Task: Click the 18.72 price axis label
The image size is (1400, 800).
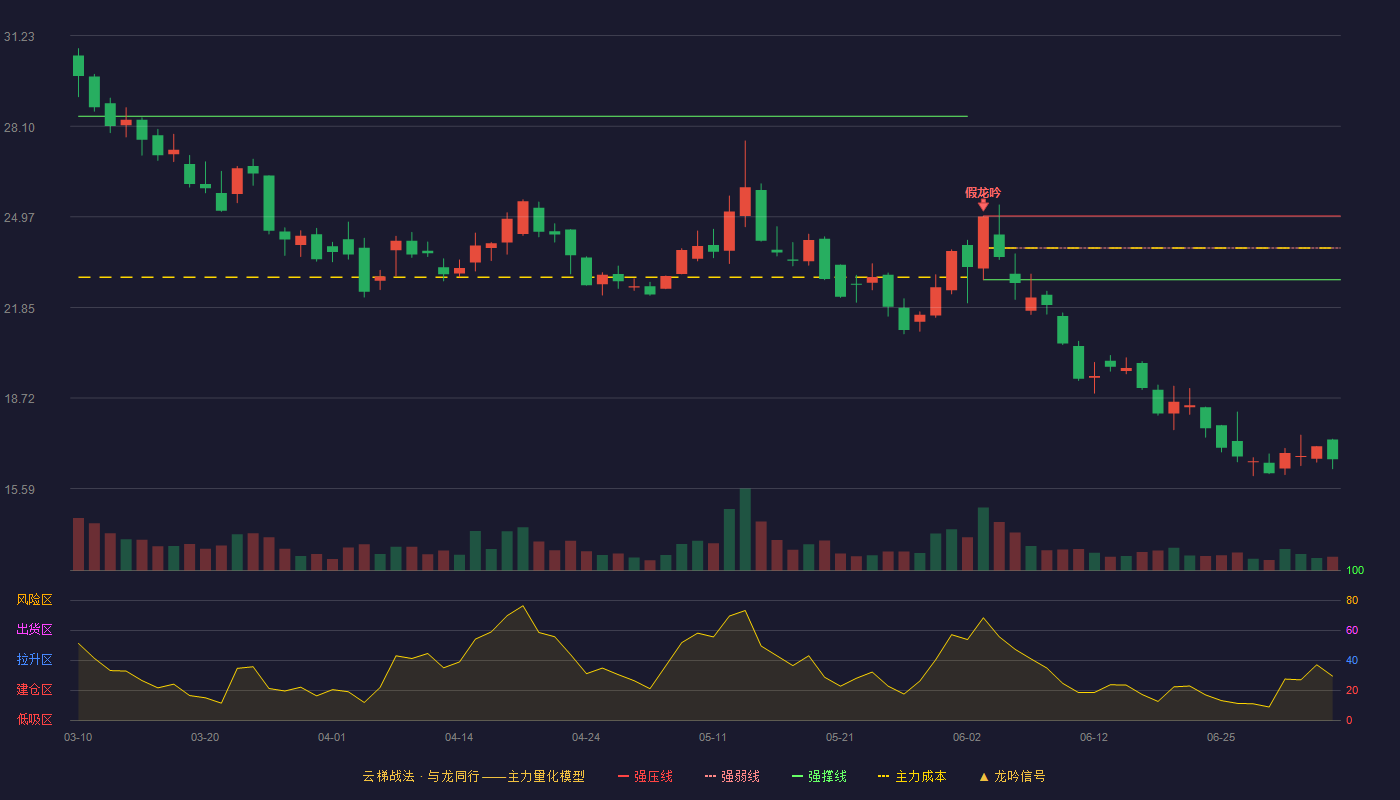Action: pyautogui.click(x=19, y=399)
